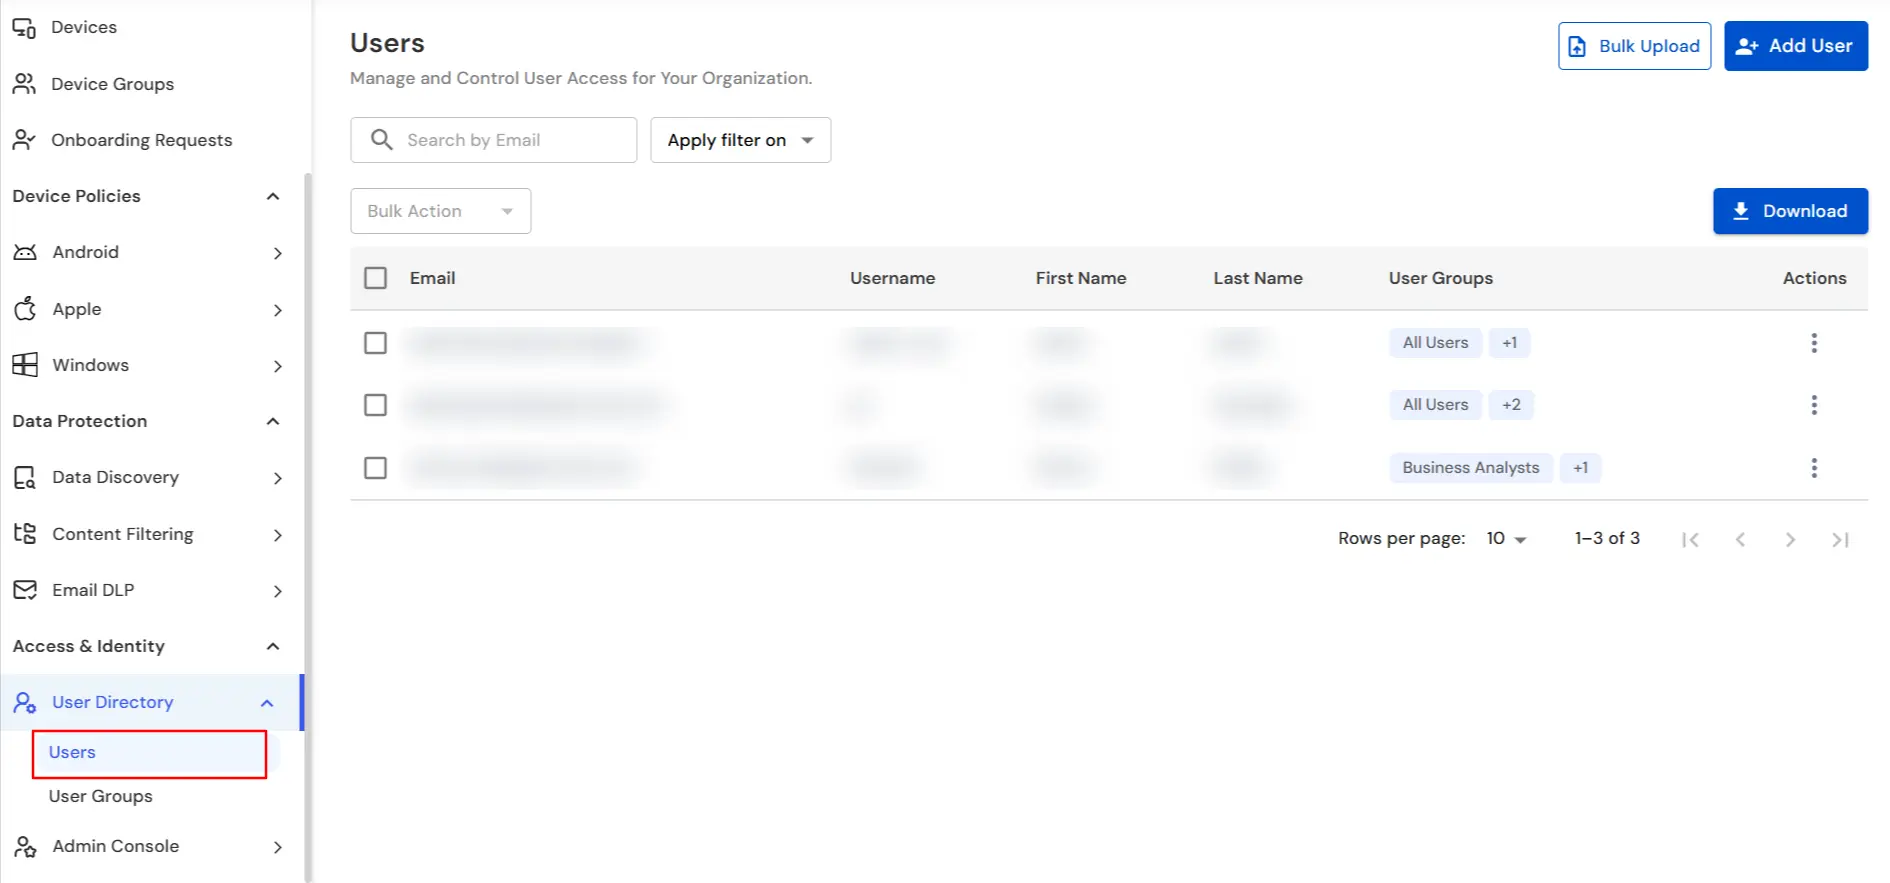Click the +2 groups badge

[x=1511, y=405]
